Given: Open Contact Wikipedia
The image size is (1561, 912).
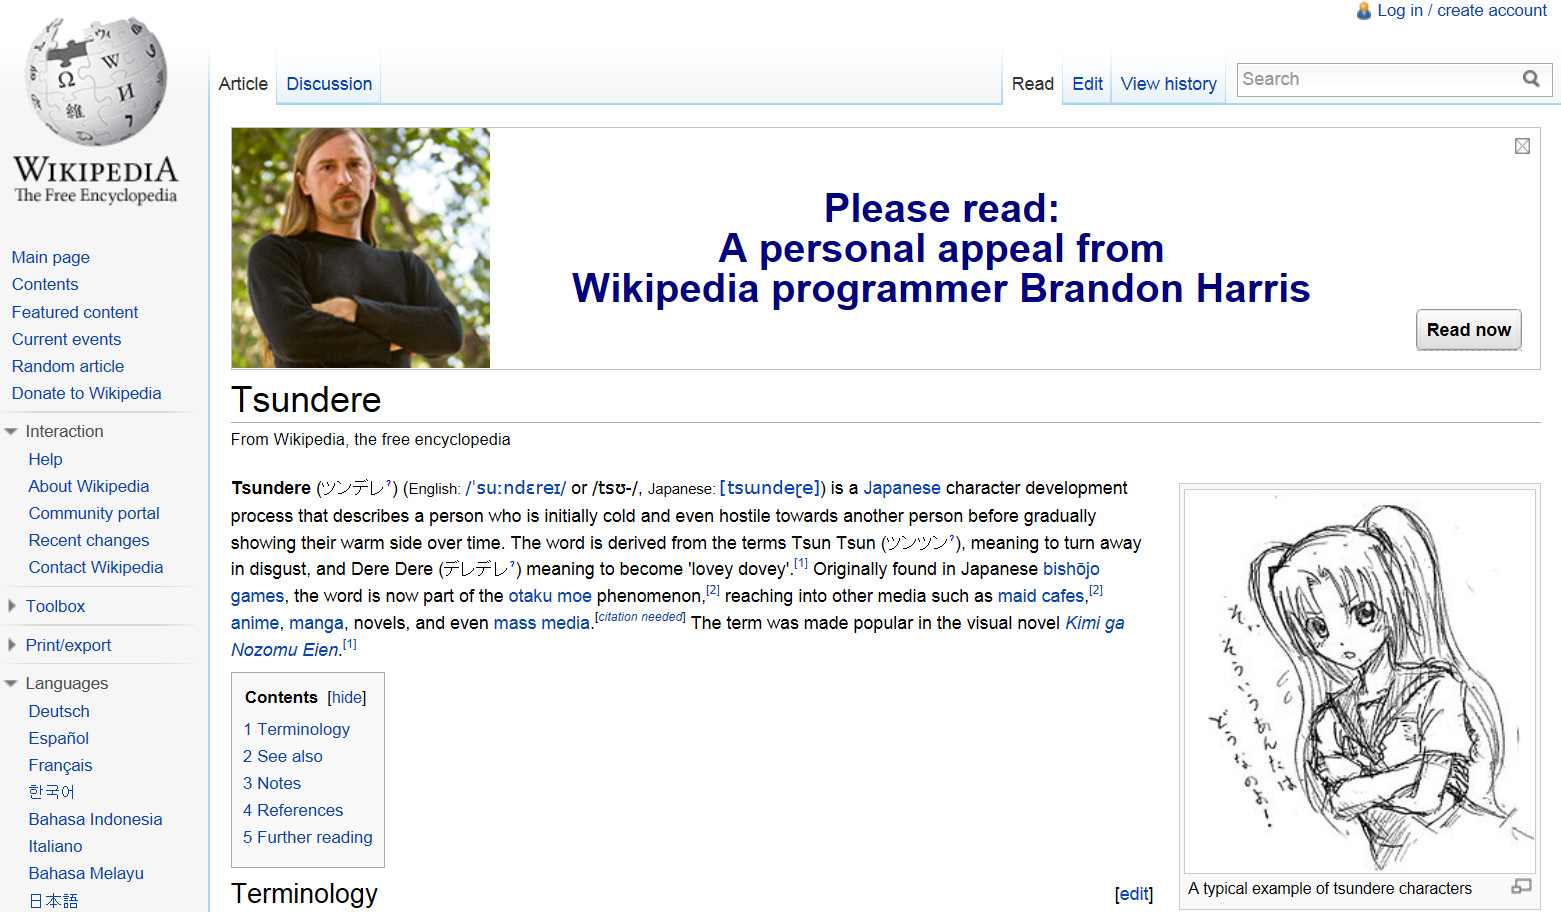Looking at the screenshot, I should 96,567.
